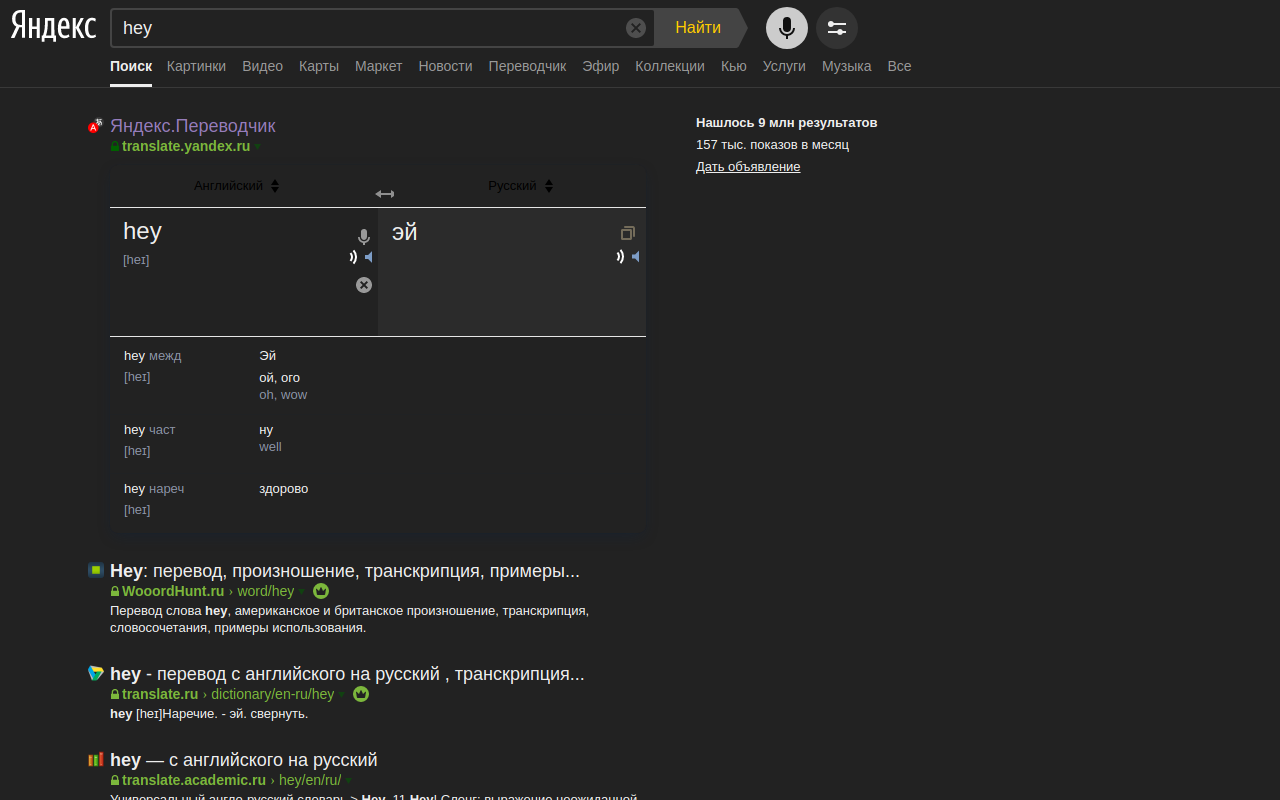The width and height of the screenshot is (1280, 800).
Task: Expand the arrow after word/hey
Action: [x=301, y=592]
